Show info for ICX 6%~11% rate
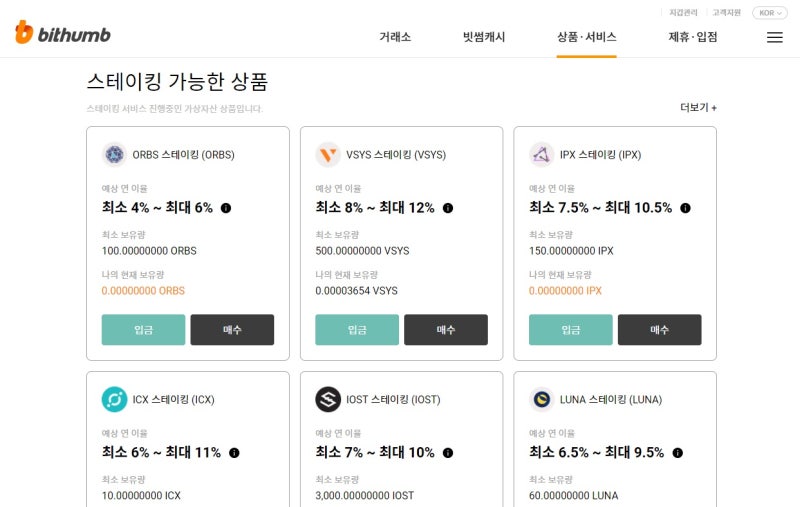This screenshot has height=507, width=800. click(234, 453)
